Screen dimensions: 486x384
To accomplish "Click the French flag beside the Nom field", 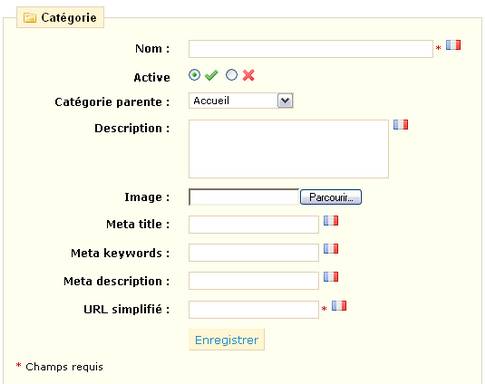I will click(453, 45).
